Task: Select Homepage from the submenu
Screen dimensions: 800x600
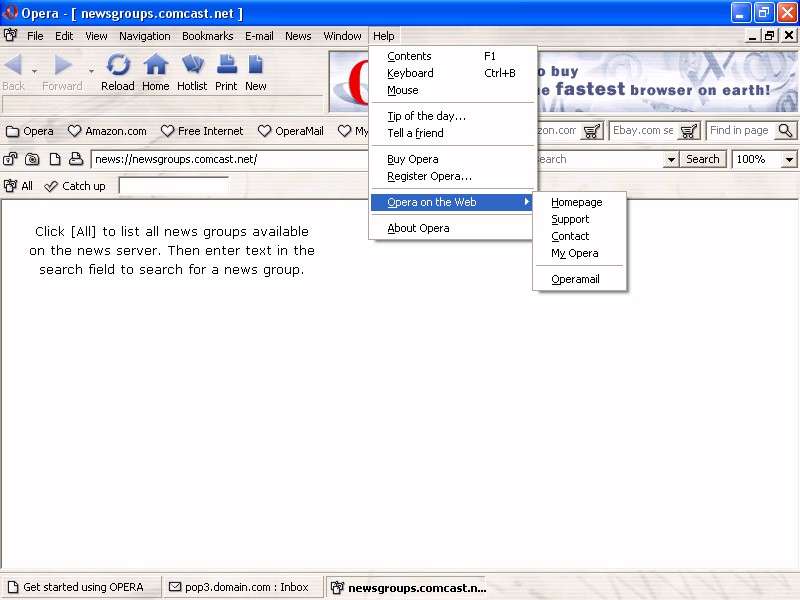Action: [577, 202]
